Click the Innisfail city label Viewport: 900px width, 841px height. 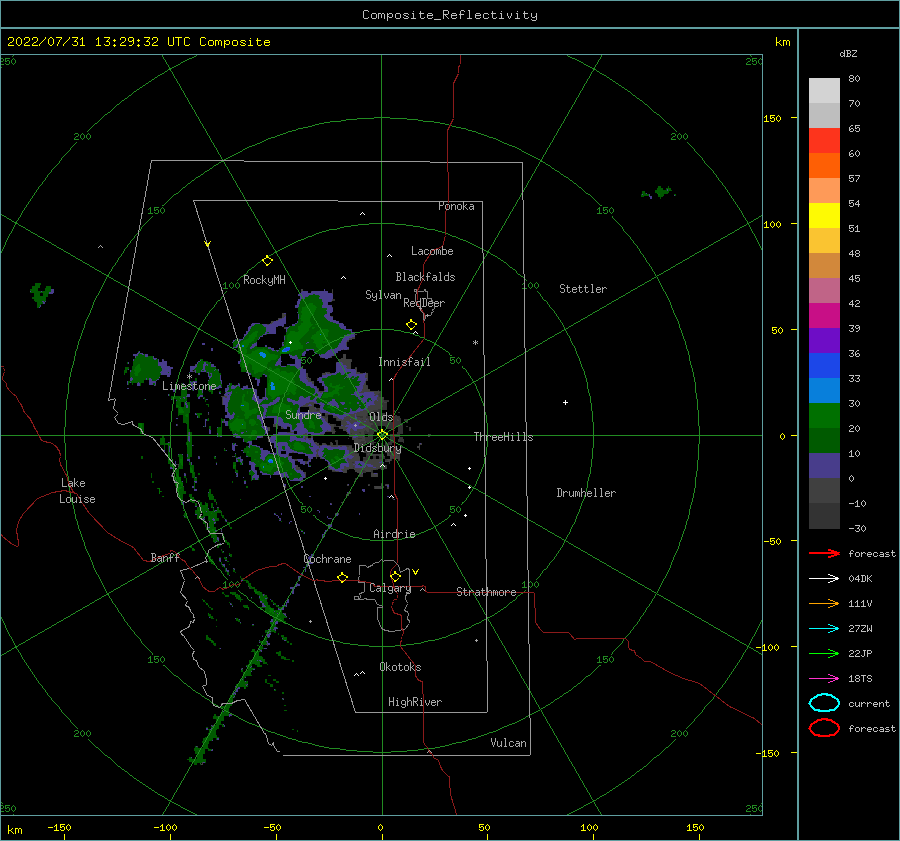404,362
